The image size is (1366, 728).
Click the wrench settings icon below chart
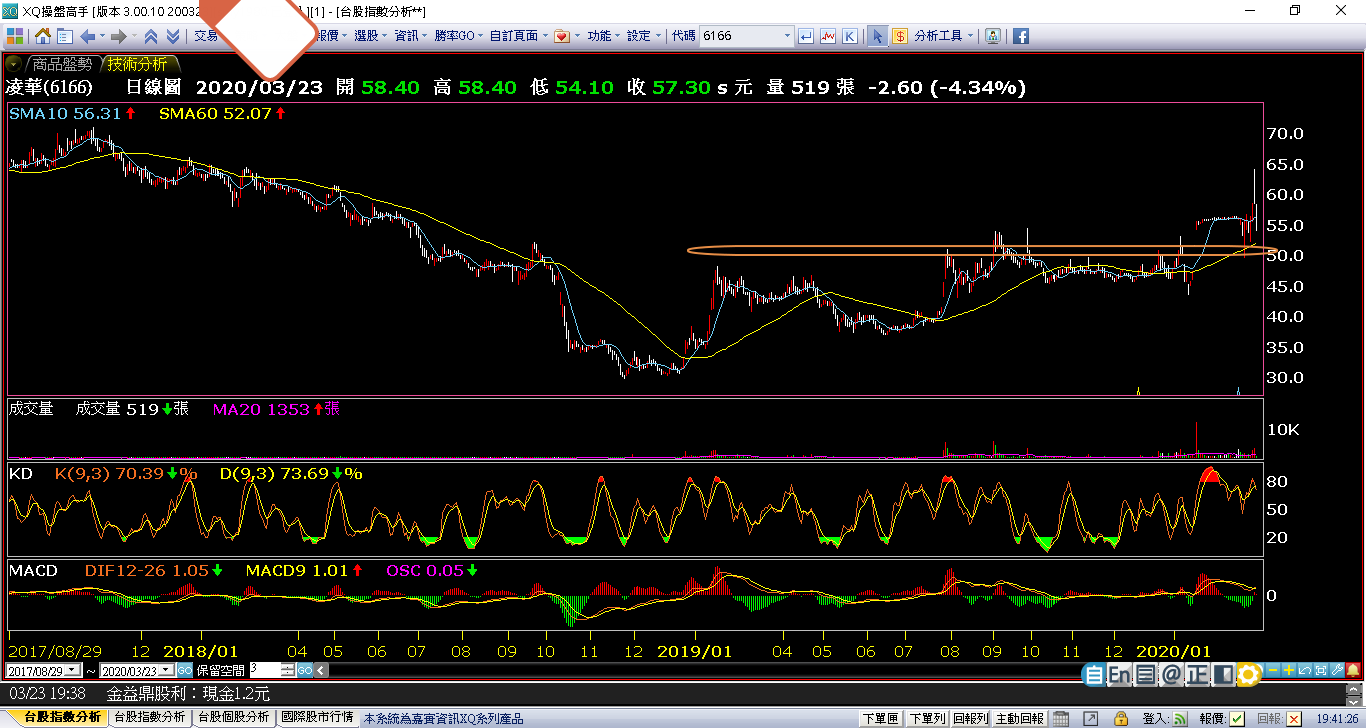[1337, 670]
